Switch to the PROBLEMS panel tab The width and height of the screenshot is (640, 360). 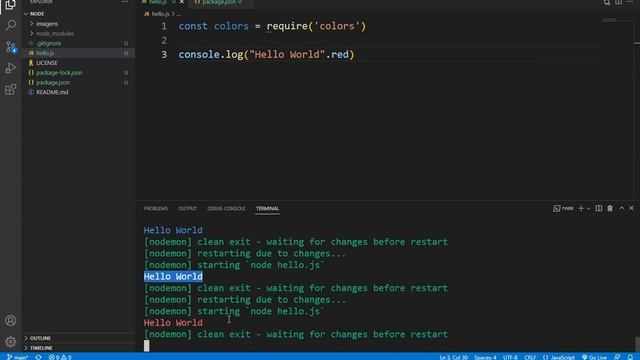[x=156, y=209]
